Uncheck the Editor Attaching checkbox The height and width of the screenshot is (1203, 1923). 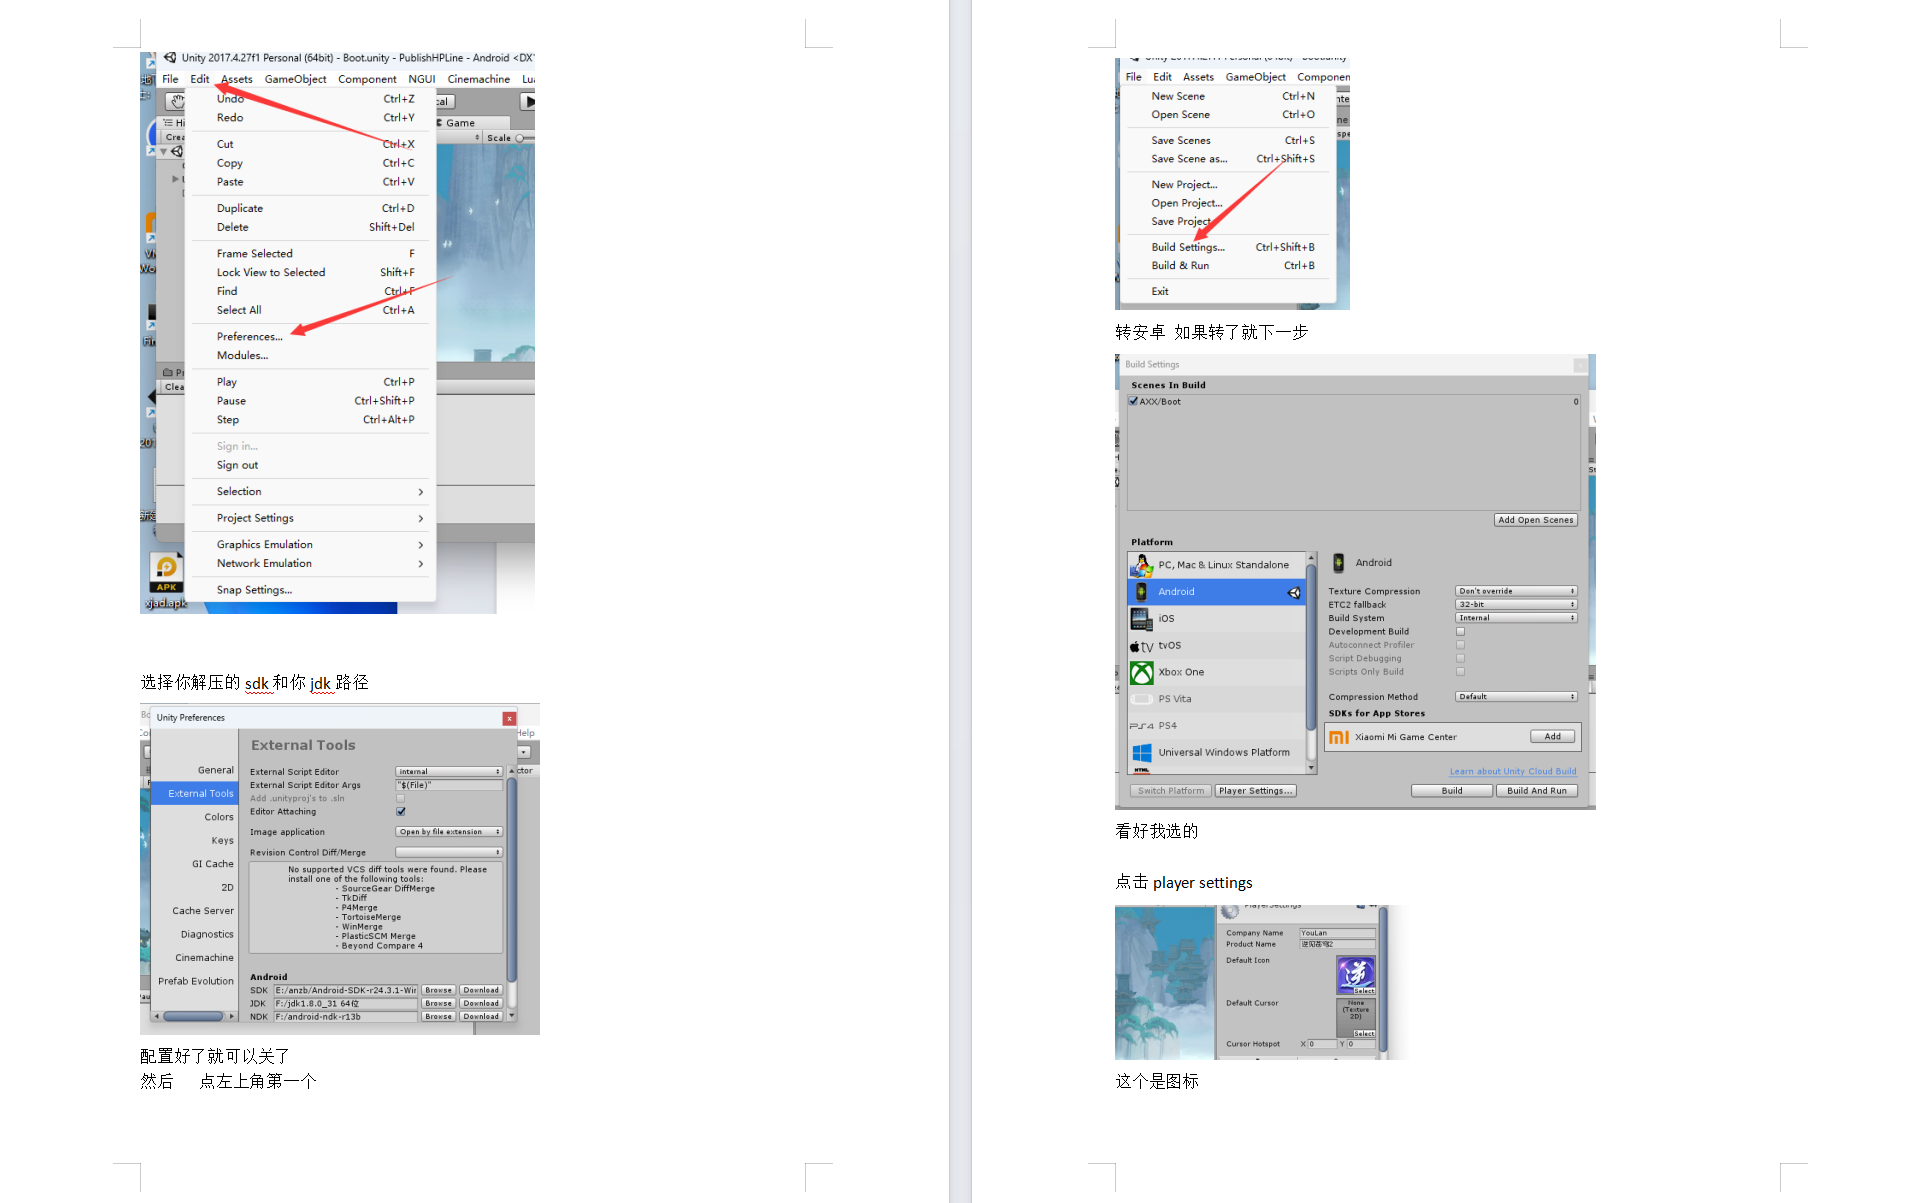coord(401,812)
